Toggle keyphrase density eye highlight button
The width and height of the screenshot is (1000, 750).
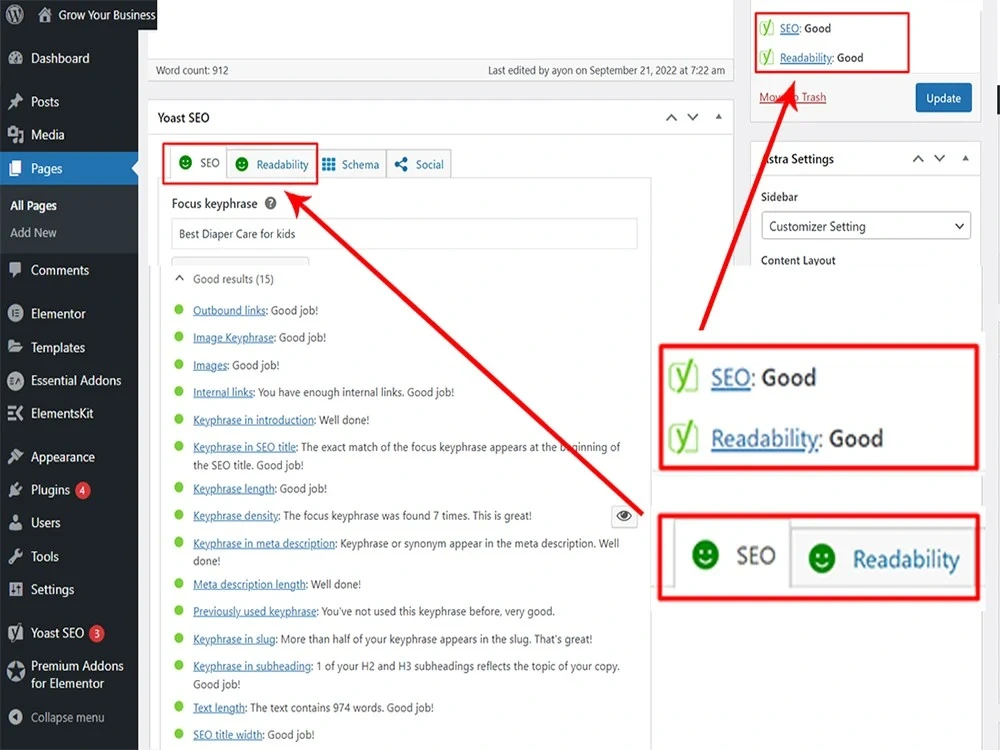[624, 516]
